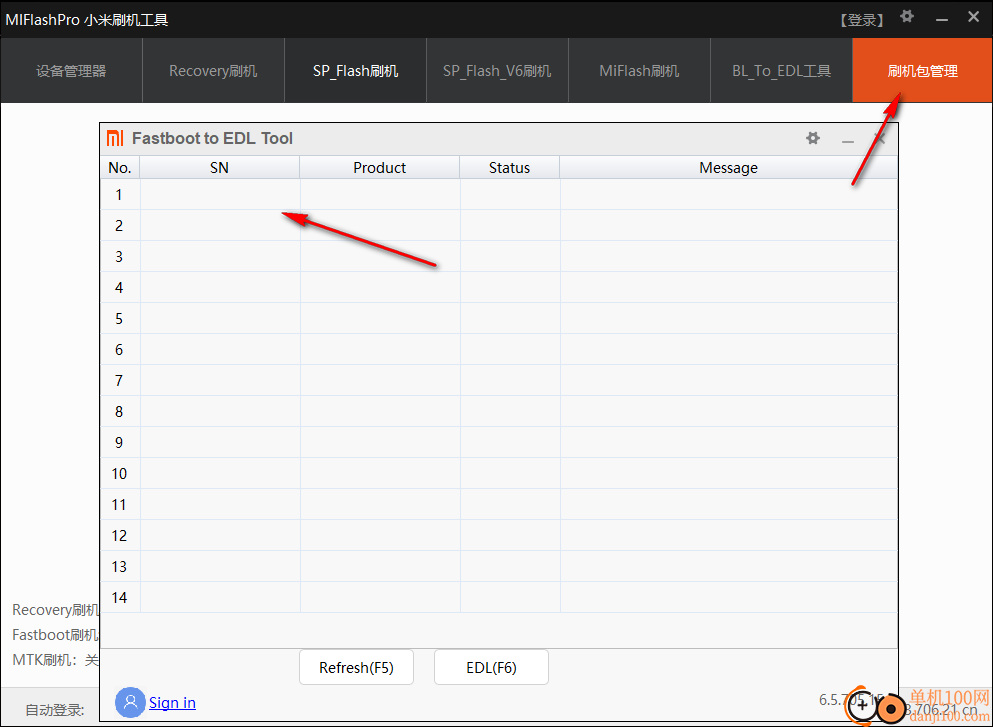Select row number 1 in the device table
This screenshot has width=993, height=727.
[499, 194]
